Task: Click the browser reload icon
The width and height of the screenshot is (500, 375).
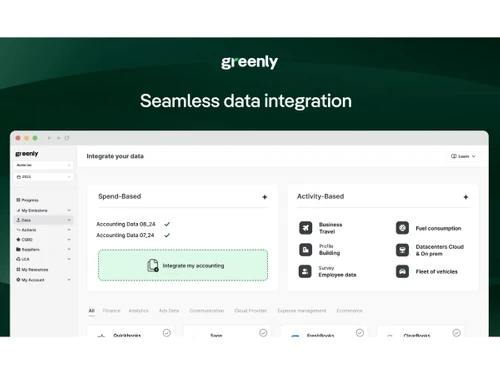Action: coord(67,138)
